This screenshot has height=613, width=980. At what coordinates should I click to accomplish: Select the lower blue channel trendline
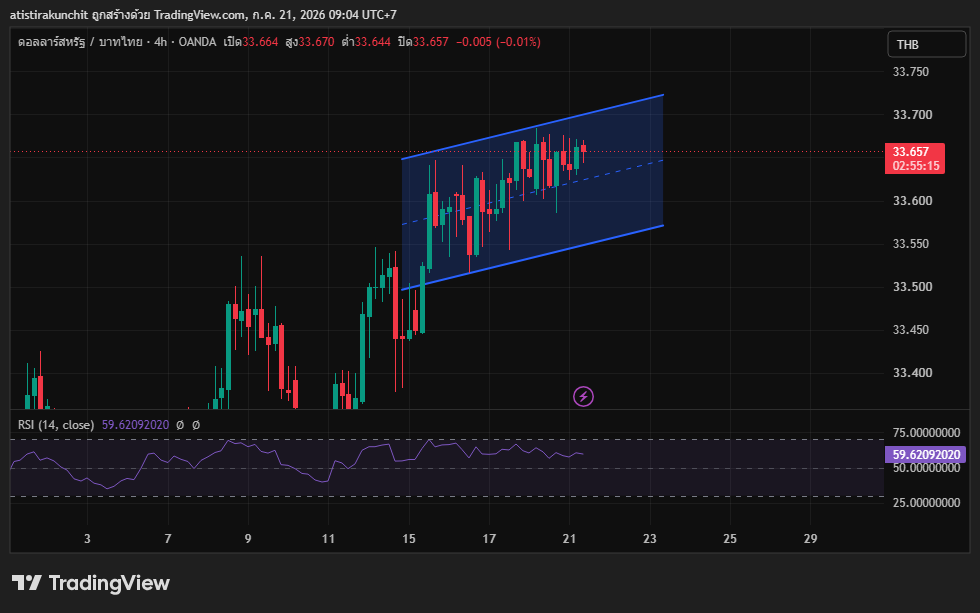532,257
